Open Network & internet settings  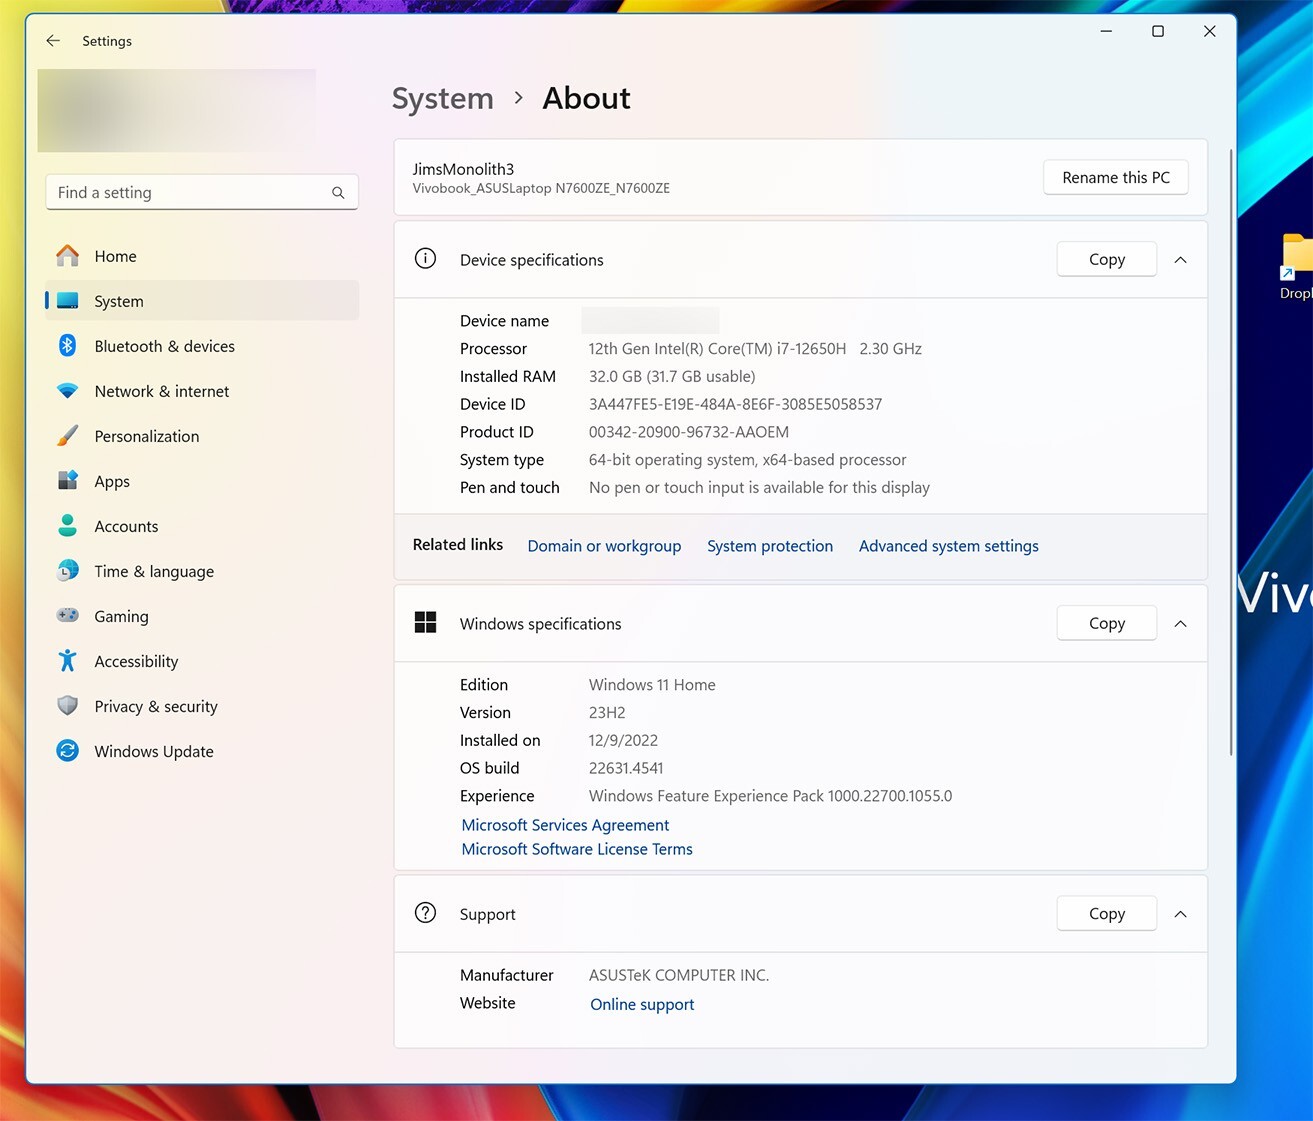[202, 391]
